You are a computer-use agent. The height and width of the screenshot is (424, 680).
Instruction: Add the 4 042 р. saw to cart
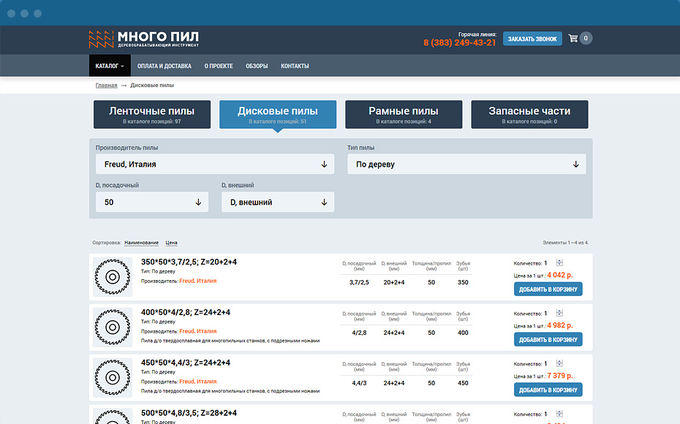pyautogui.click(x=549, y=289)
